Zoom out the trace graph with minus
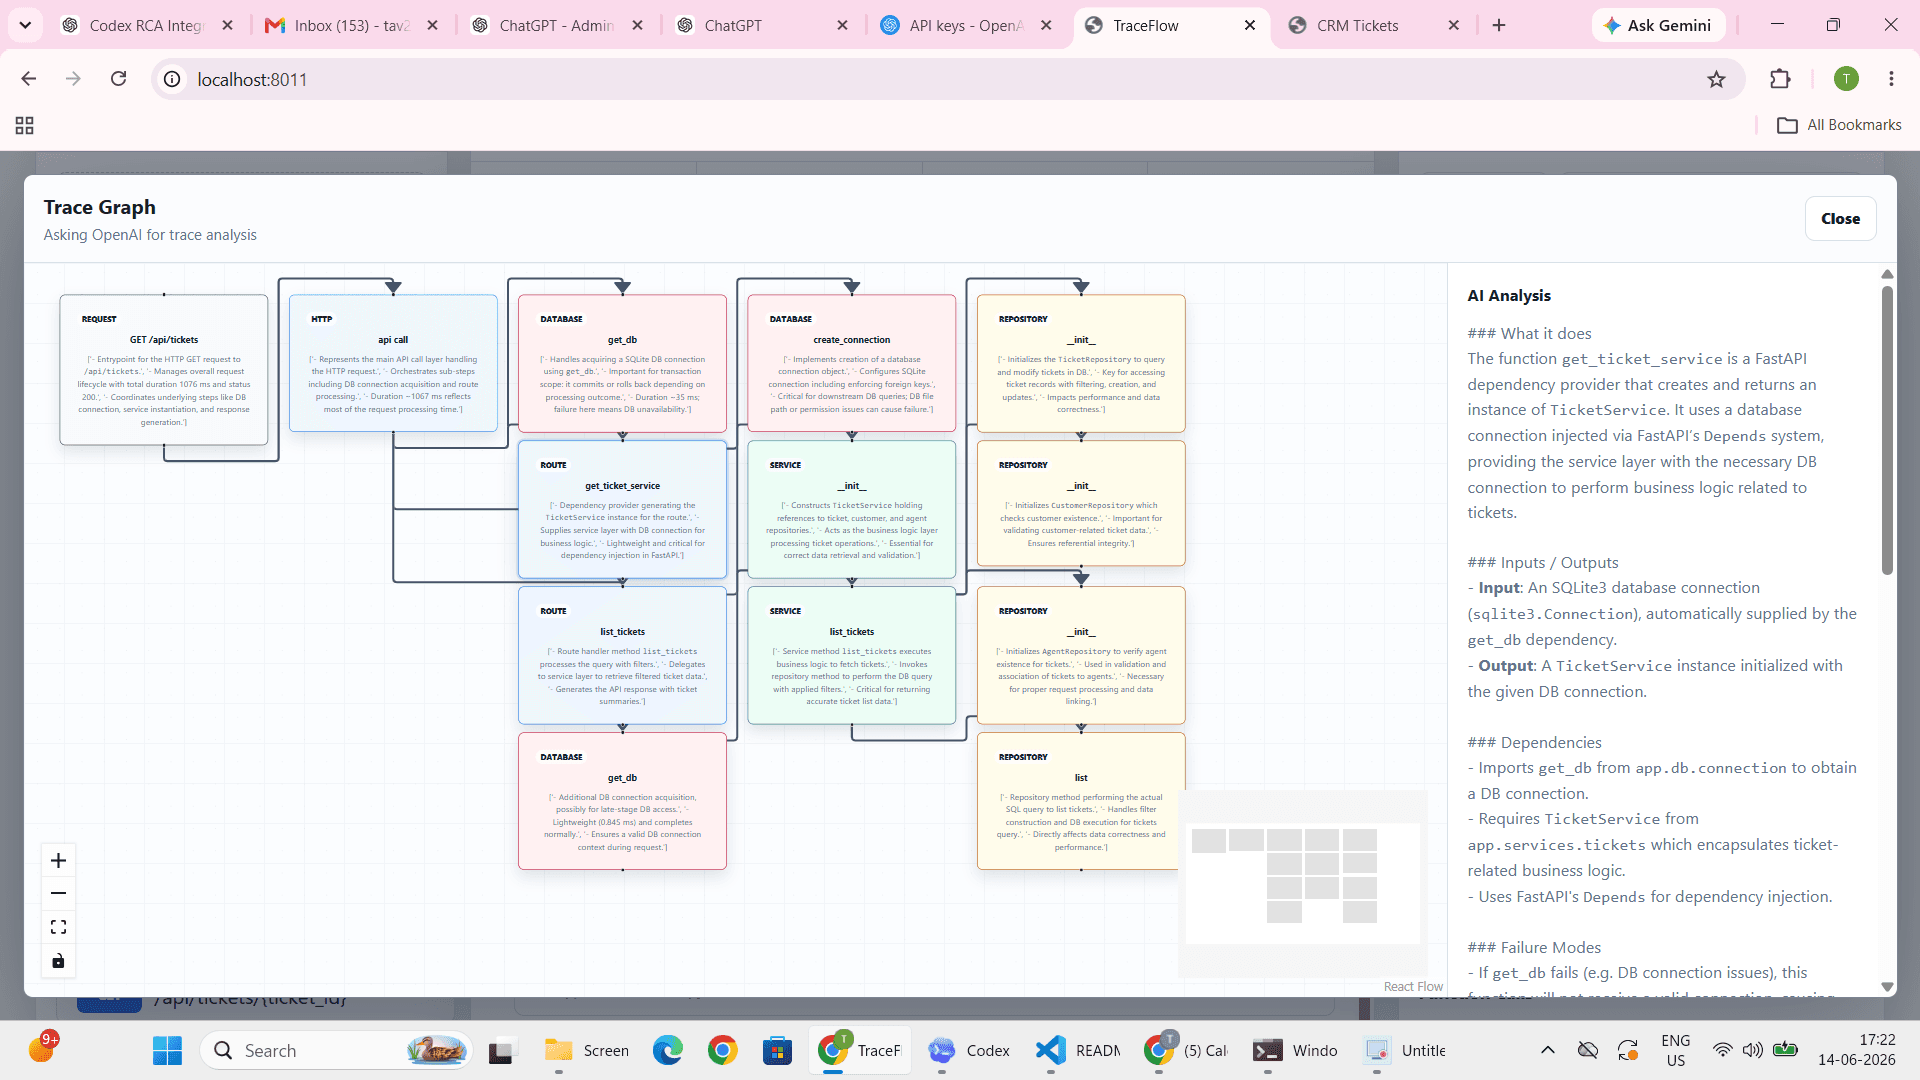The width and height of the screenshot is (1920, 1080). tap(58, 894)
